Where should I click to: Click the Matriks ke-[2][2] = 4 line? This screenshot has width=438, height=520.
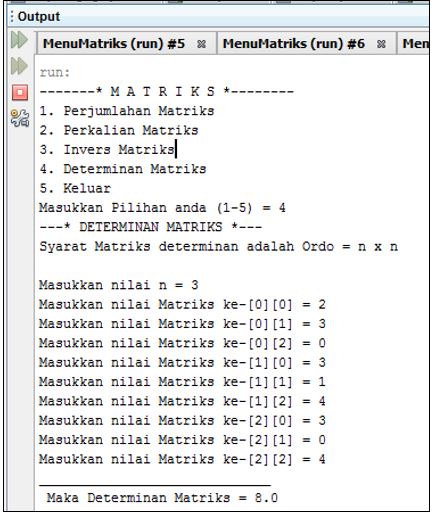point(182,459)
